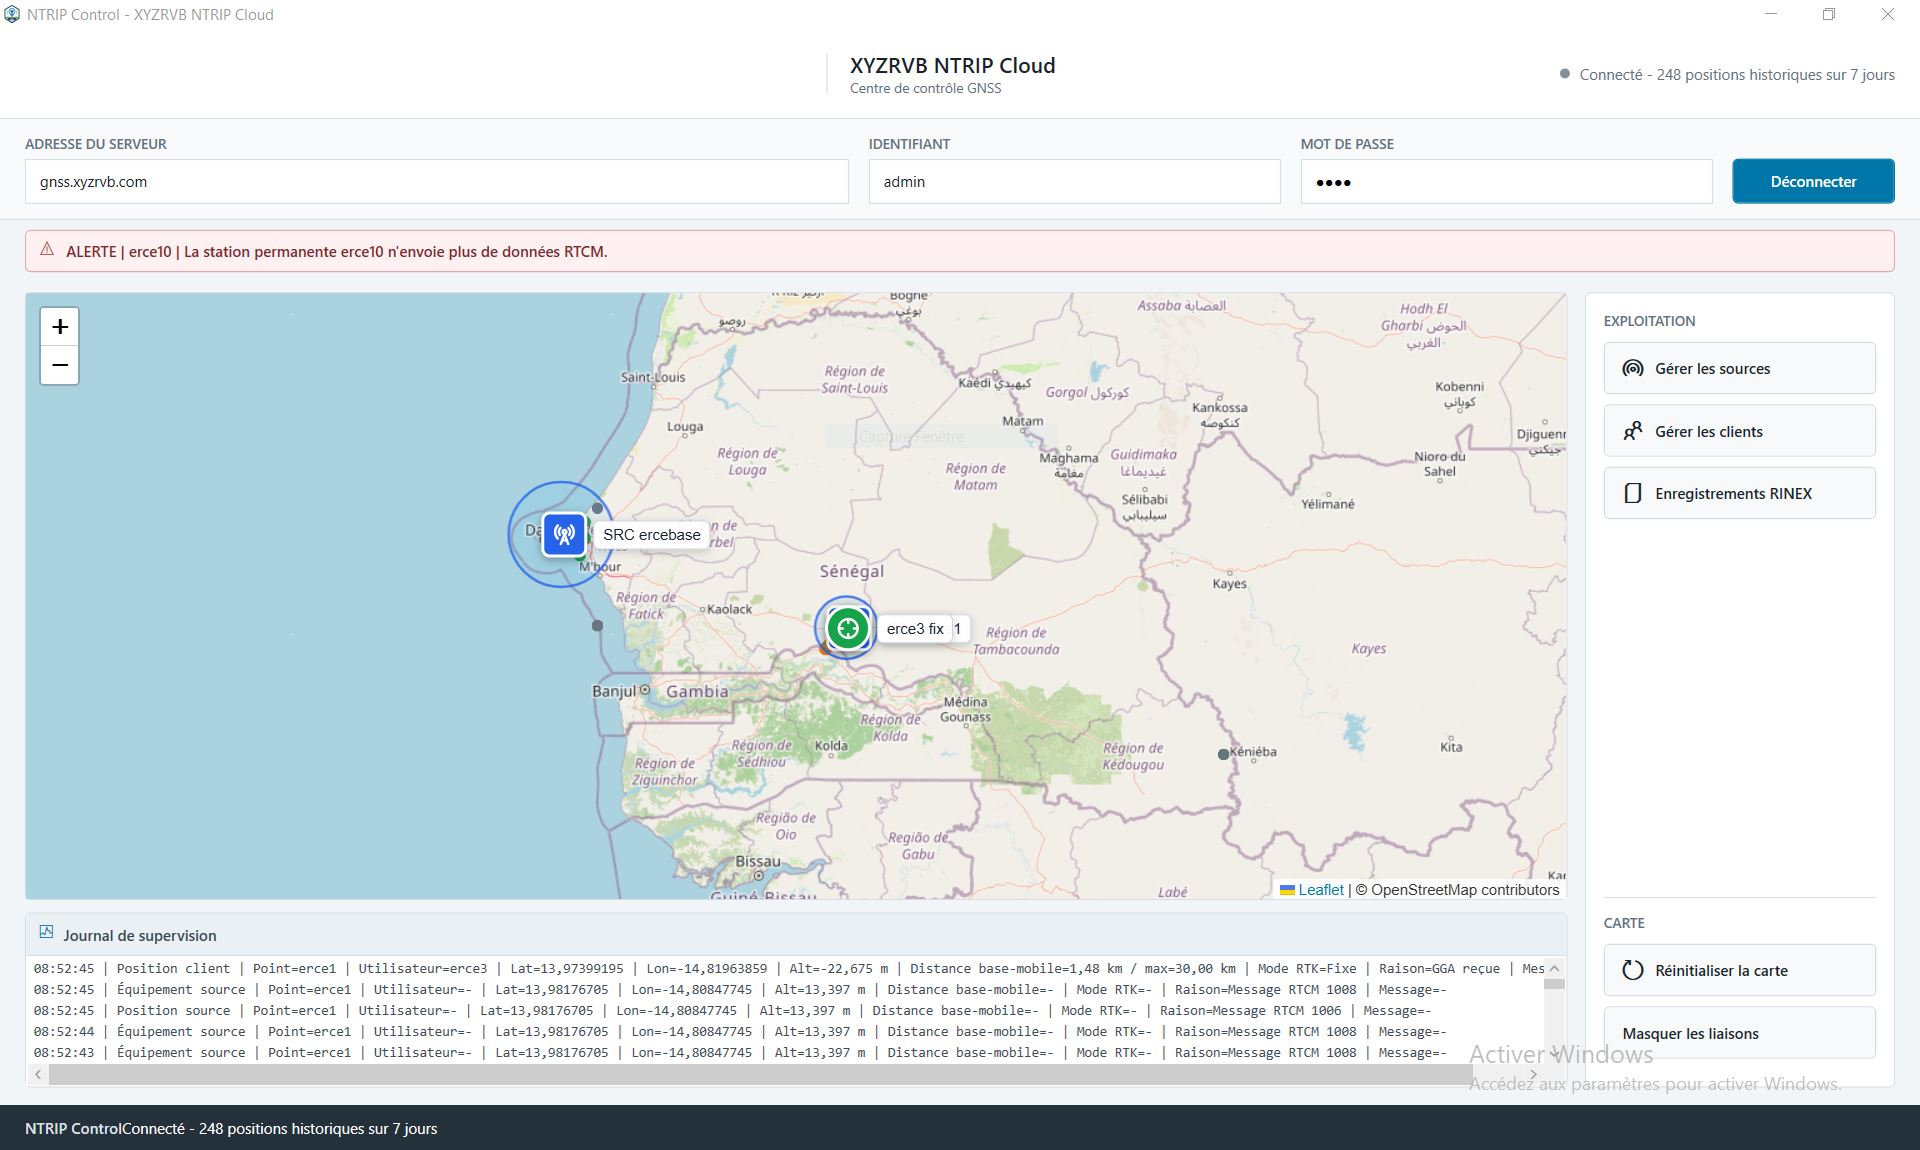Click the grey dot north of ercebase marker
The width and height of the screenshot is (1920, 1150).
[x=597, y=508]
